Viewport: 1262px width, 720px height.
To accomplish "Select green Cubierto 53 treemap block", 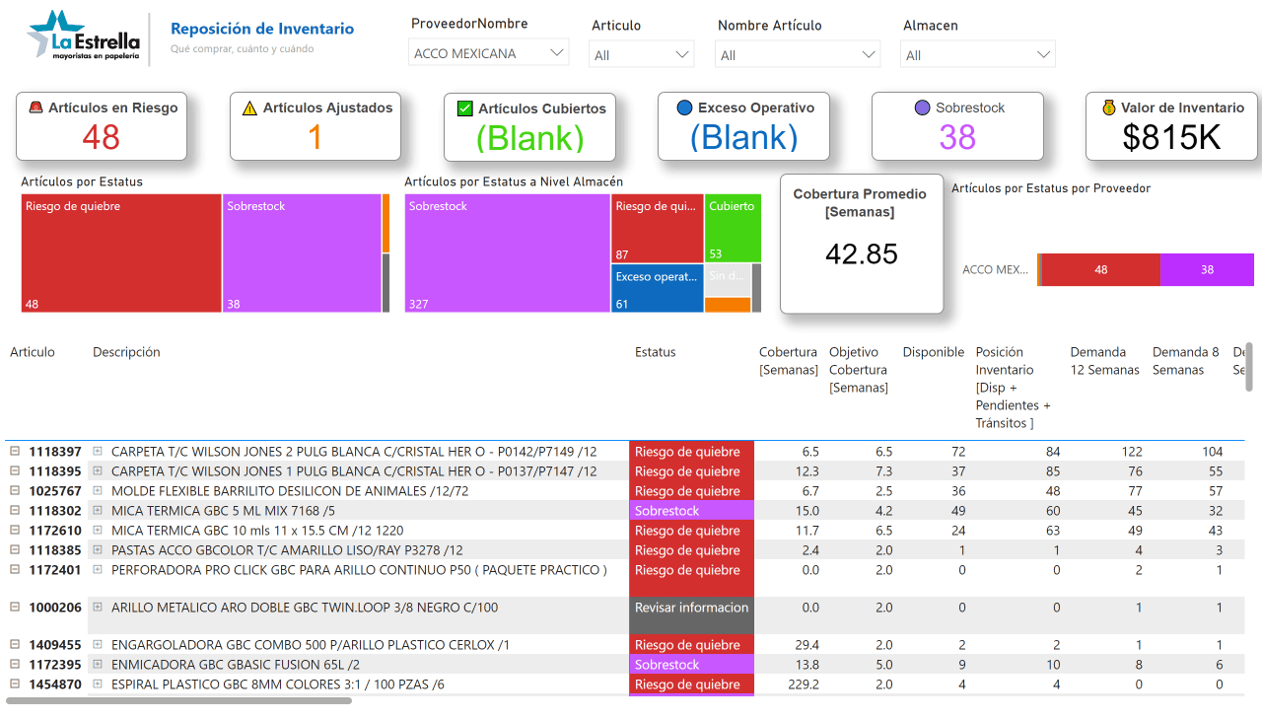I will coord(733,228).
